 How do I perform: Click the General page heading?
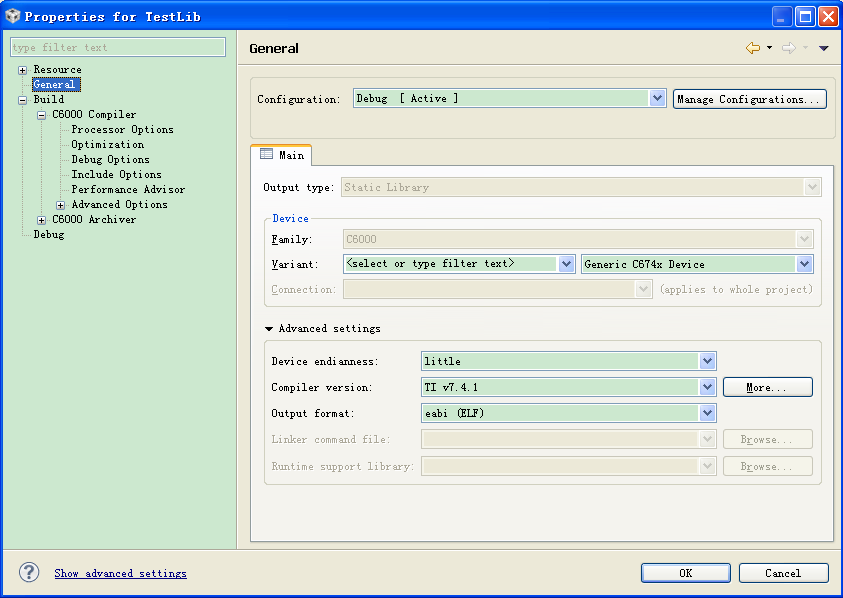[x=274, y=48]
